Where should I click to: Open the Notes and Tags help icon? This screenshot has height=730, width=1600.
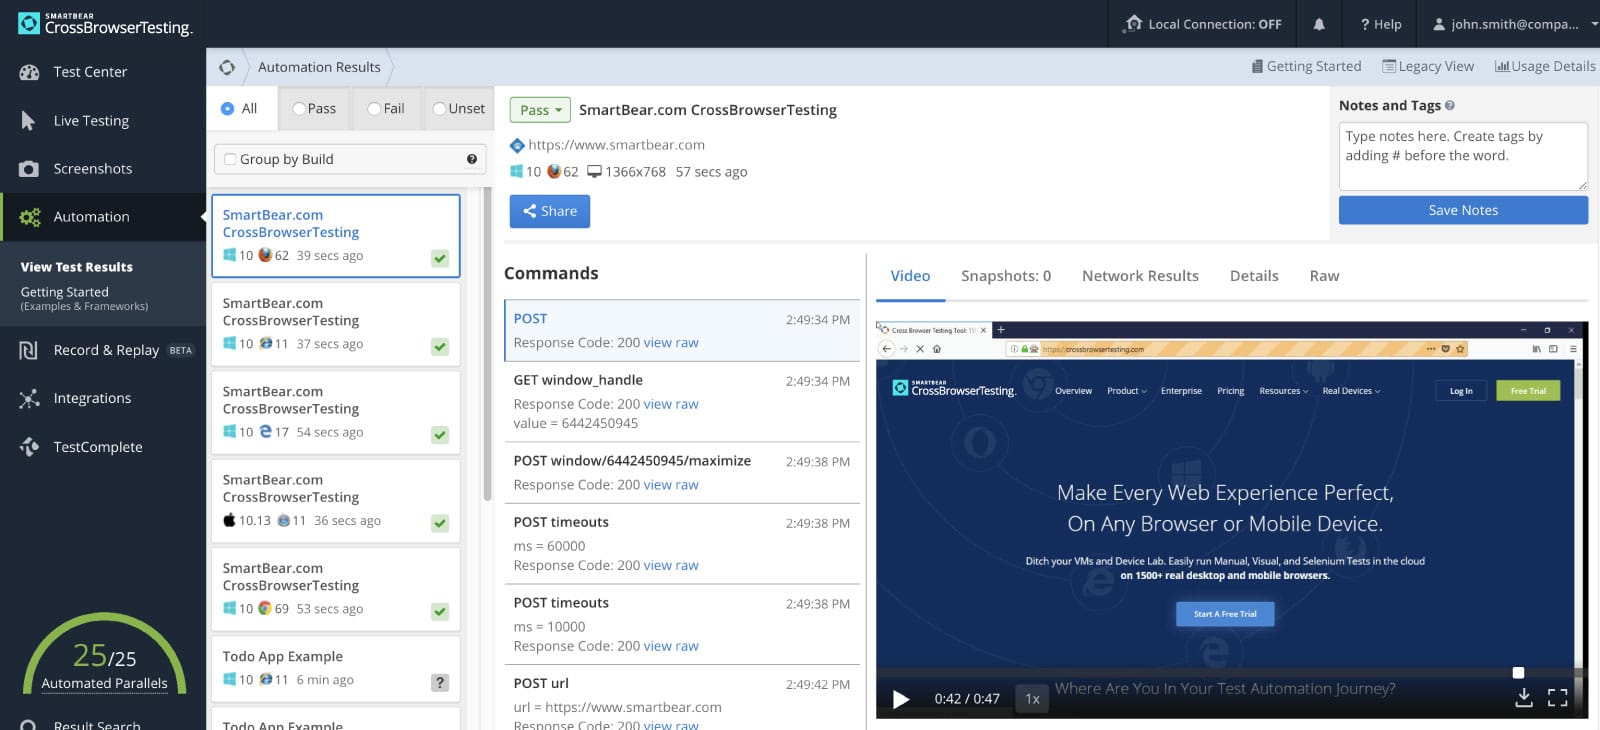click(1450, 105)
